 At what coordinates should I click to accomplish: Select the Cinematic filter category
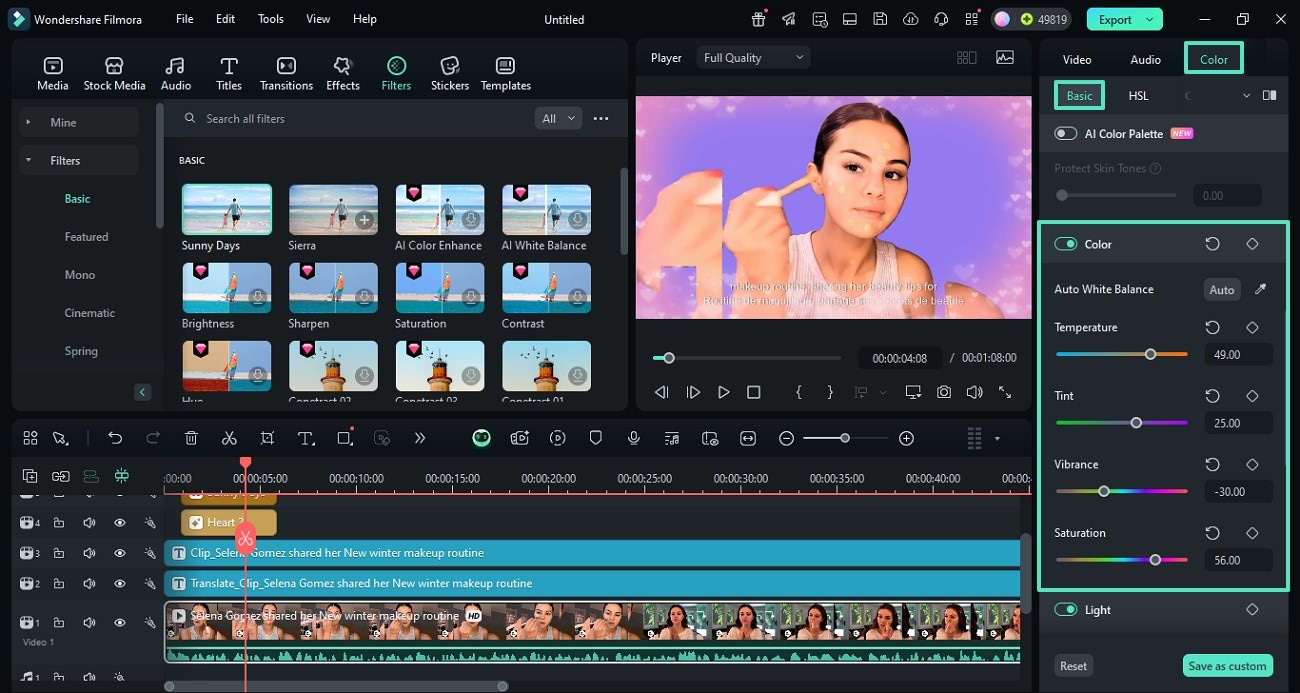tap(90, 313)
